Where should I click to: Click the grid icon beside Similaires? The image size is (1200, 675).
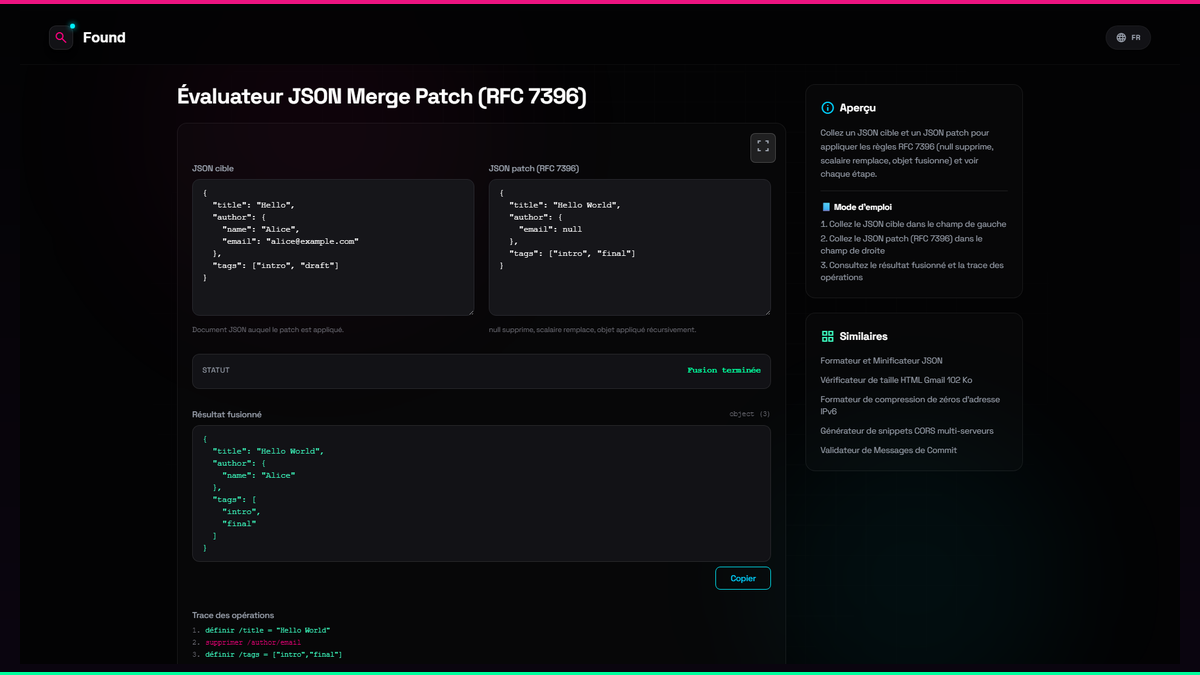(x=827, y=337)
